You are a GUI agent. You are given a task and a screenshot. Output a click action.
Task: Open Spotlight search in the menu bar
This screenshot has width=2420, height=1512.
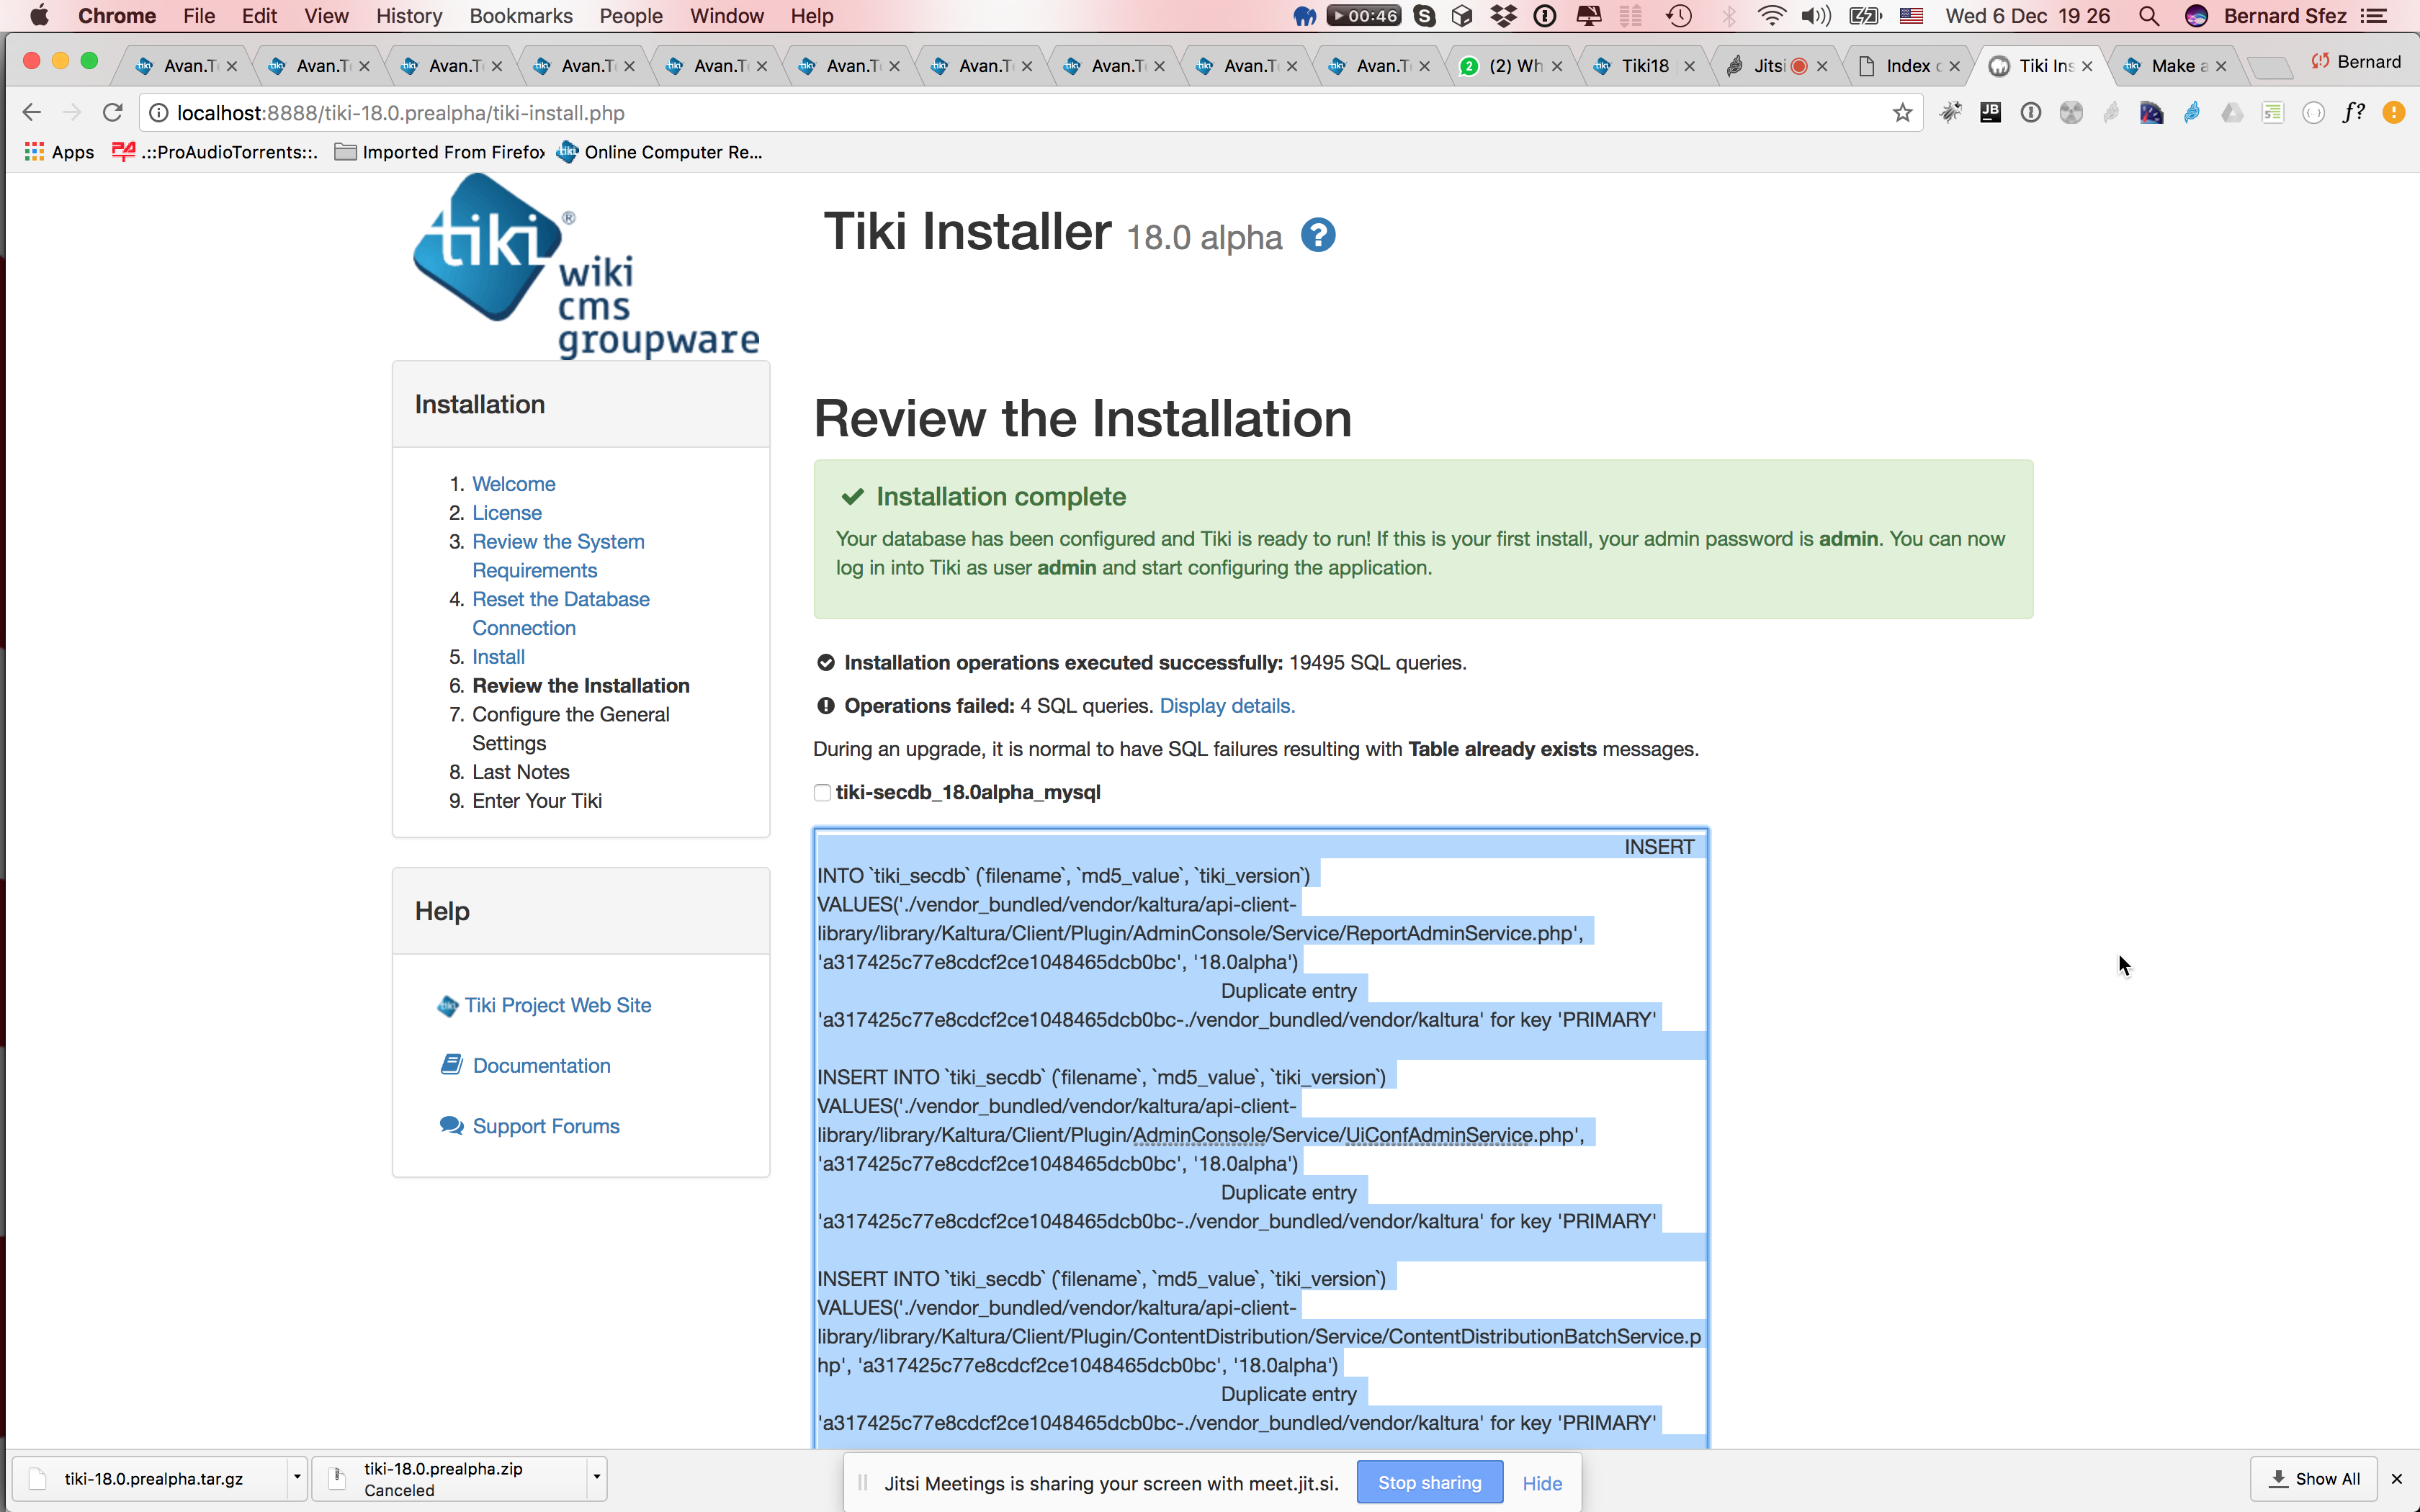pos(2148,16)
